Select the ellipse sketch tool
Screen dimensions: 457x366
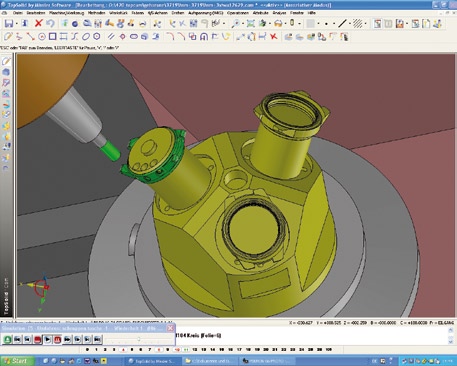click(x=86, y=36)
